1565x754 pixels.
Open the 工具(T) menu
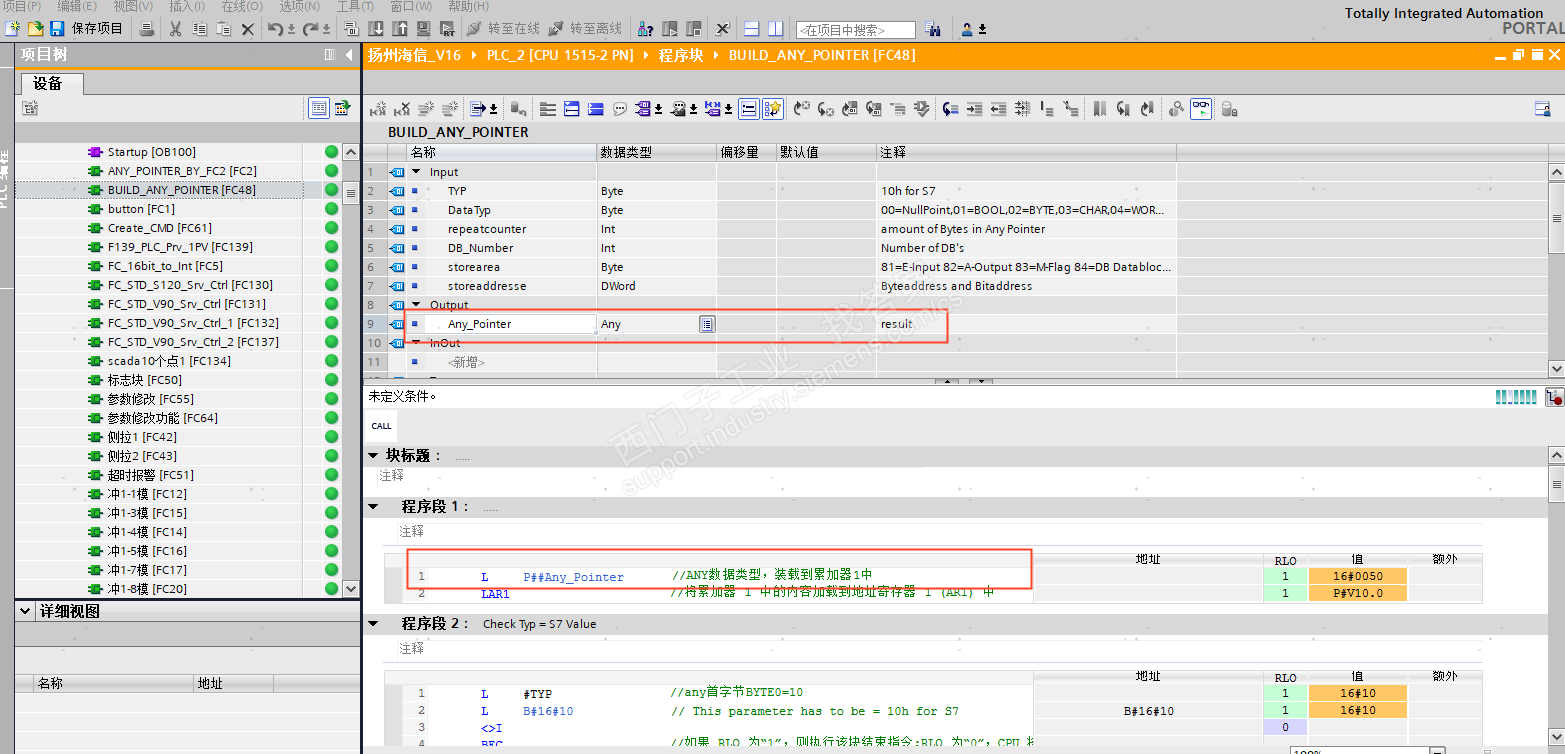[x=355, y=6]
